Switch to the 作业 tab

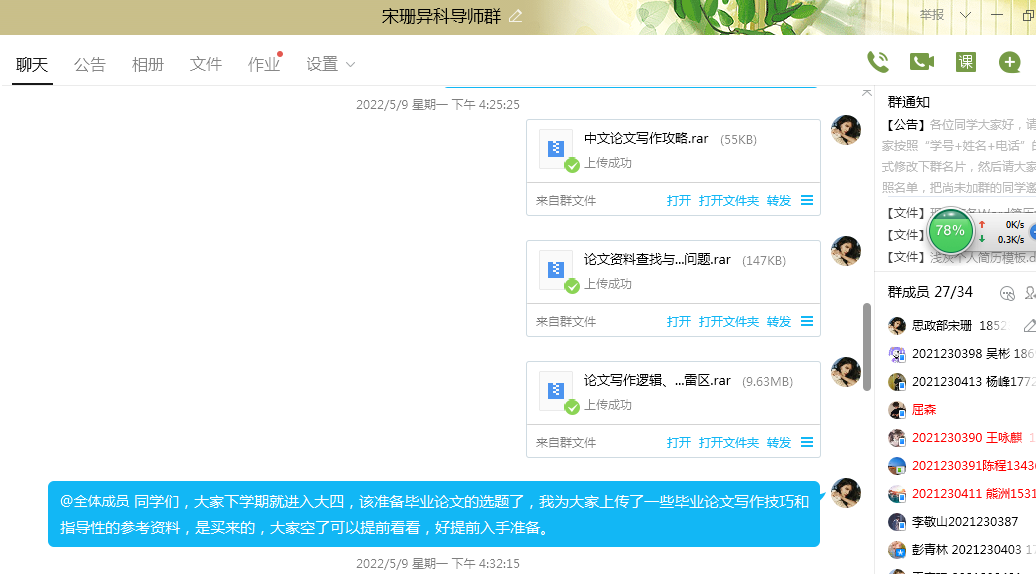tap(264, 64)
